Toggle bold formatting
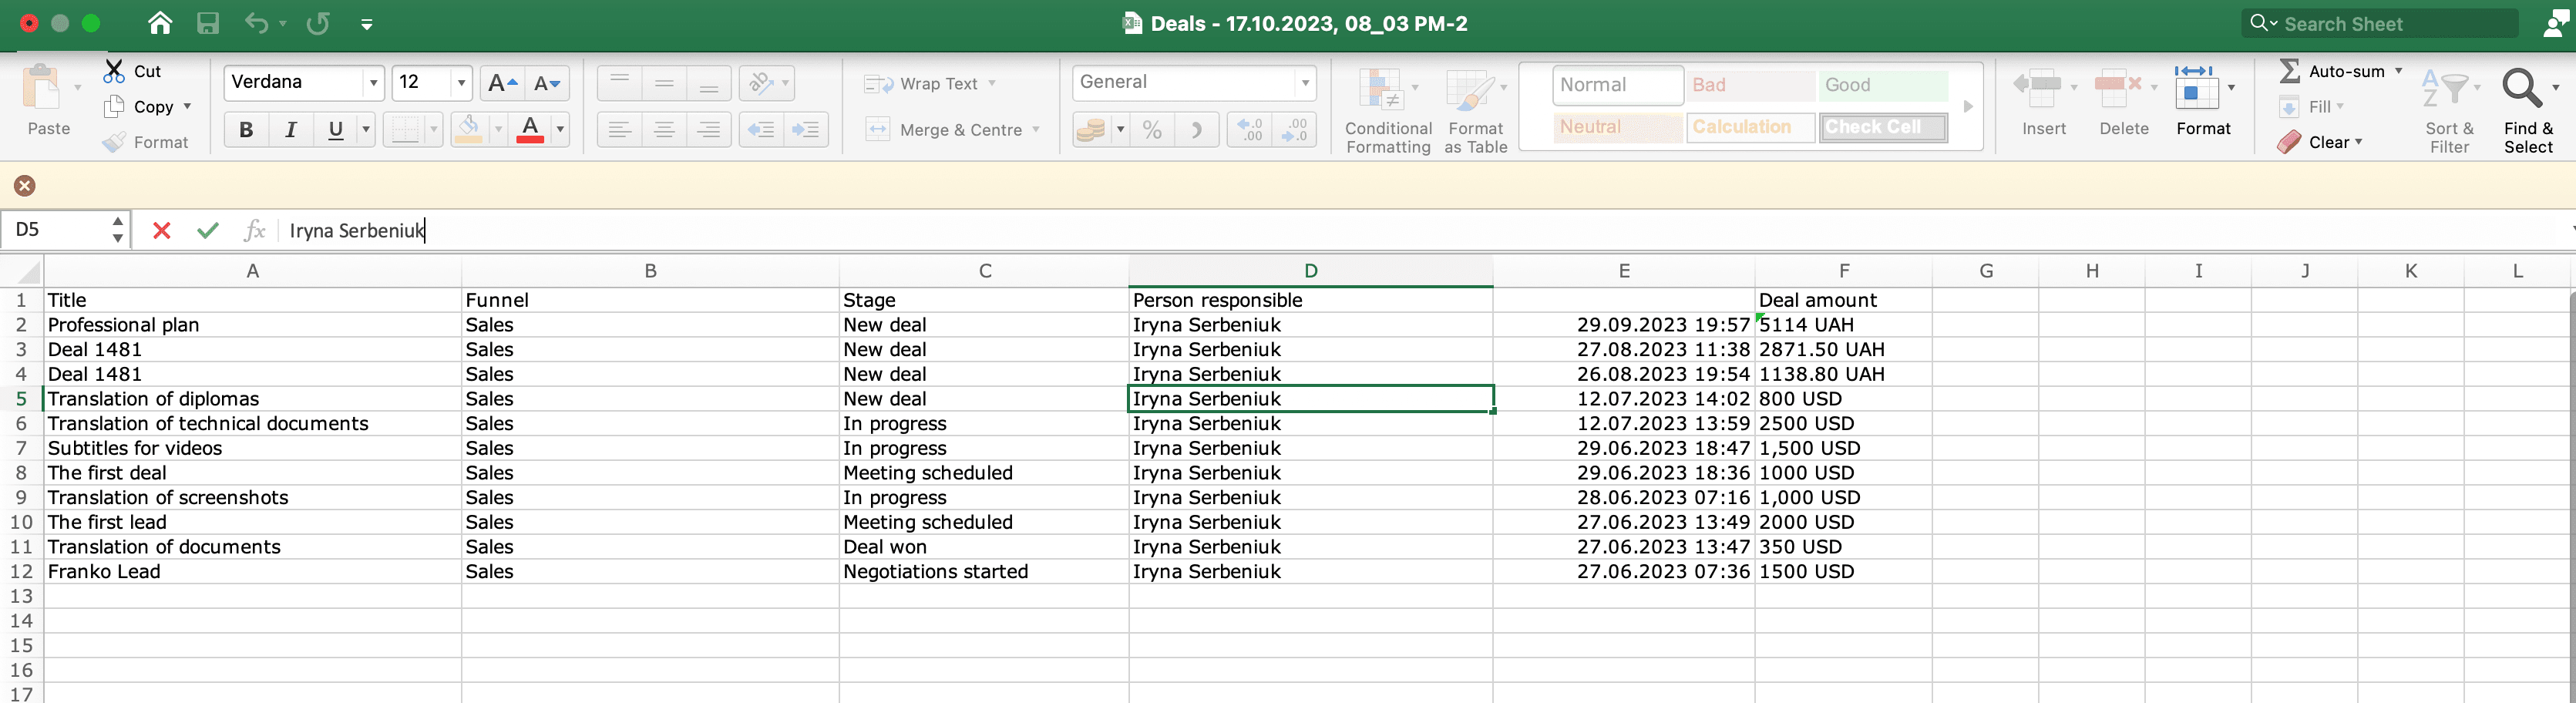2576x703 pixels. coord(245,130)
